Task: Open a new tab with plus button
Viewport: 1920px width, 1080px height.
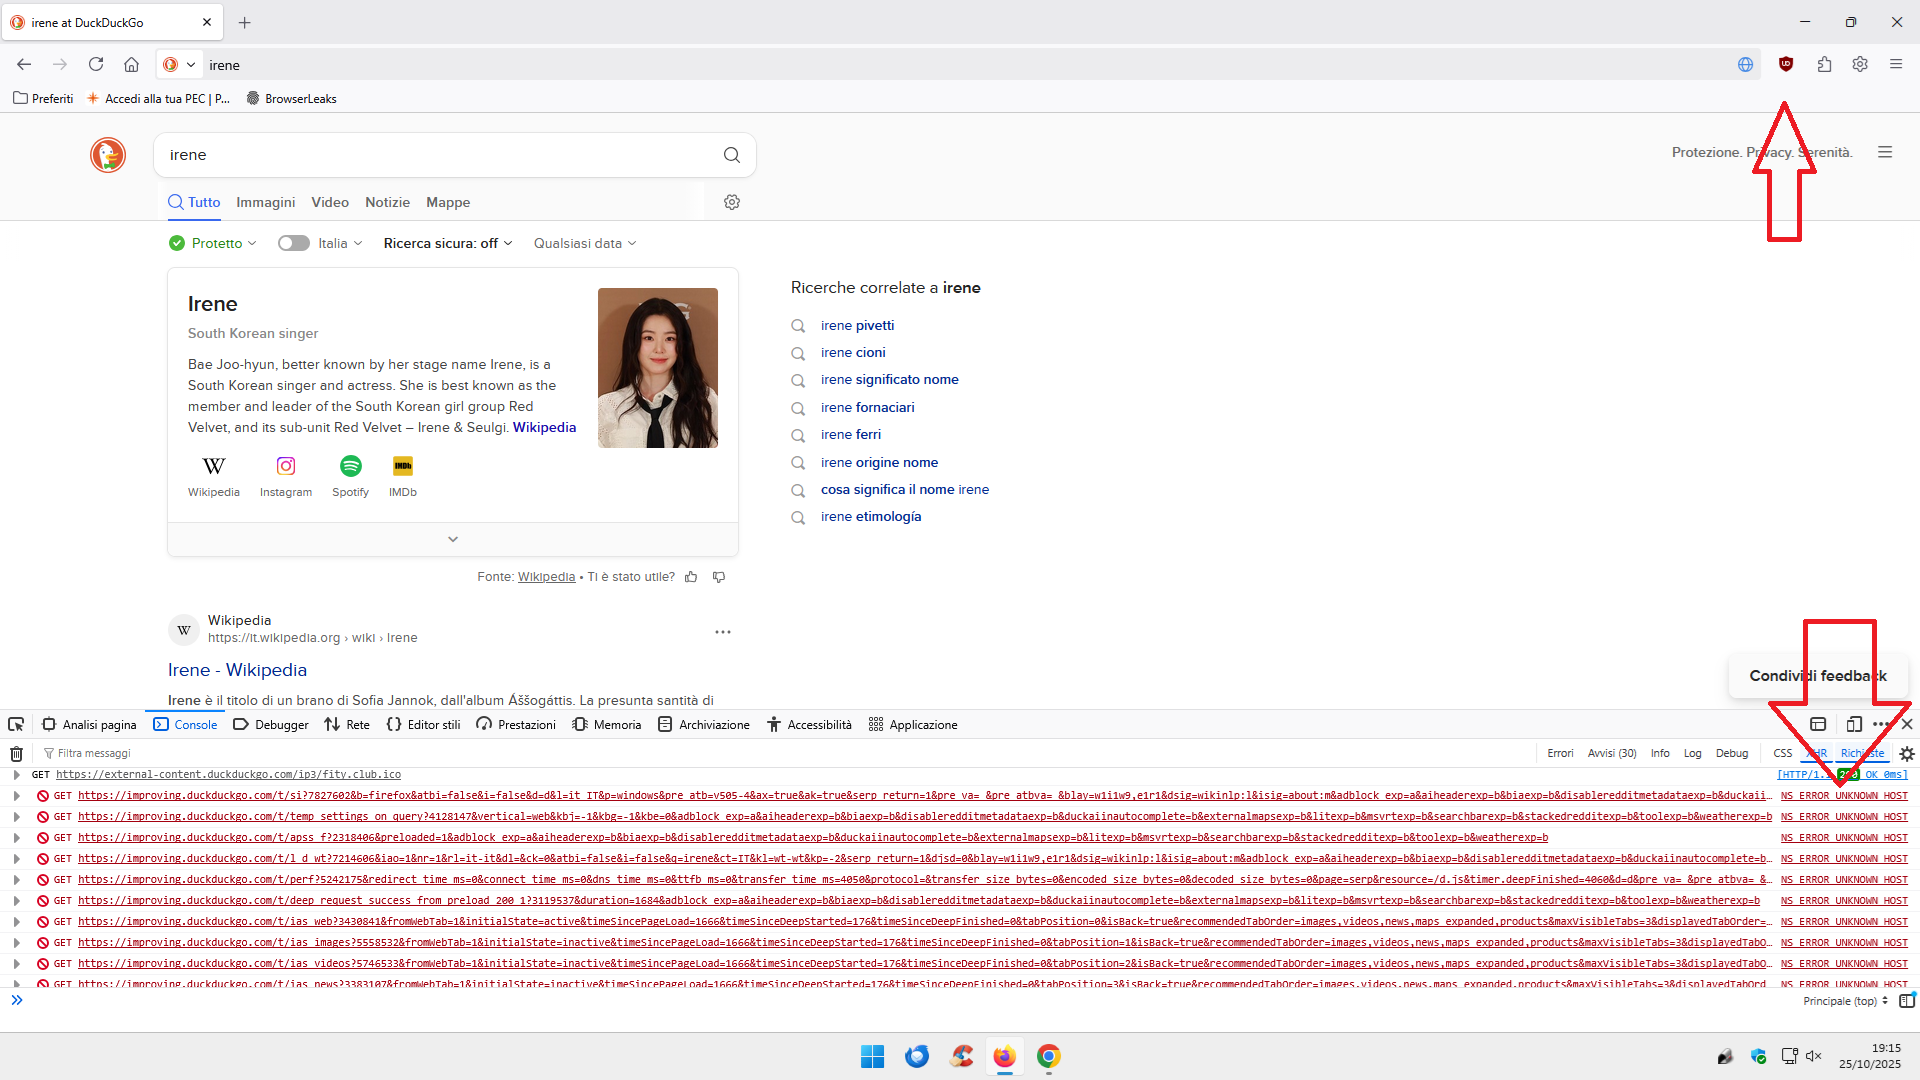Action: pyautogui.click(x=245, y=22)
